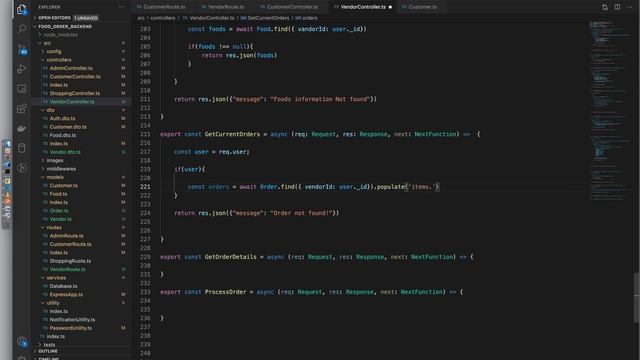Image resolution: width=640 pixels, height=360 pixels.
Task: Open the Run and Debug view icon
Action: [x=22, y=69]
